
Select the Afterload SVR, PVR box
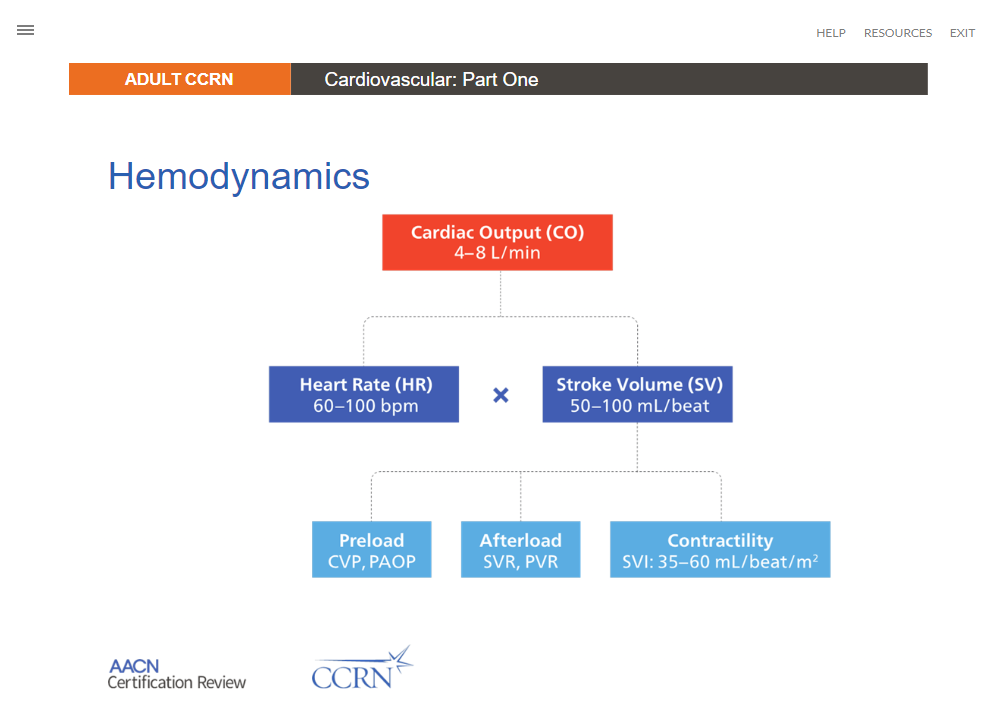(520, 549)
